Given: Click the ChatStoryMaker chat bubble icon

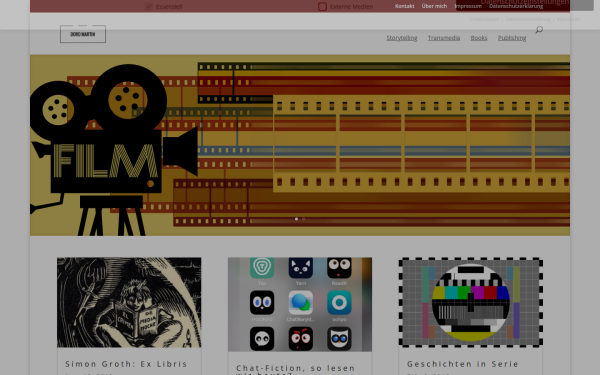Looking at the screenshot, I should [300, 302].
